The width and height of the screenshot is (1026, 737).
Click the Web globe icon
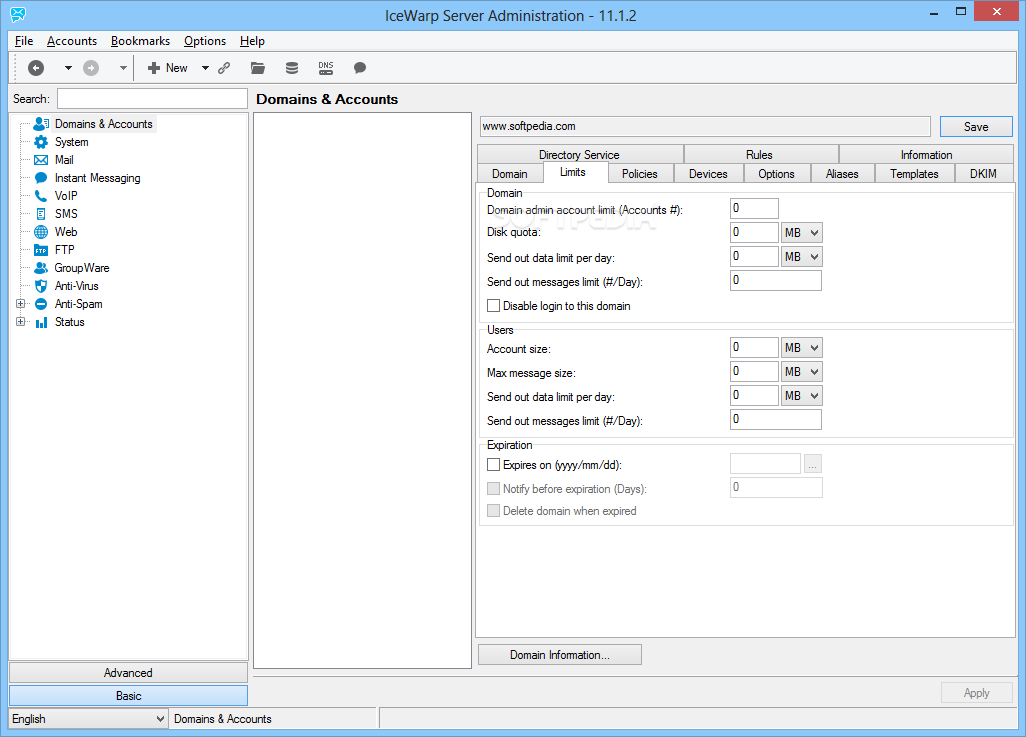pos(41,232)
